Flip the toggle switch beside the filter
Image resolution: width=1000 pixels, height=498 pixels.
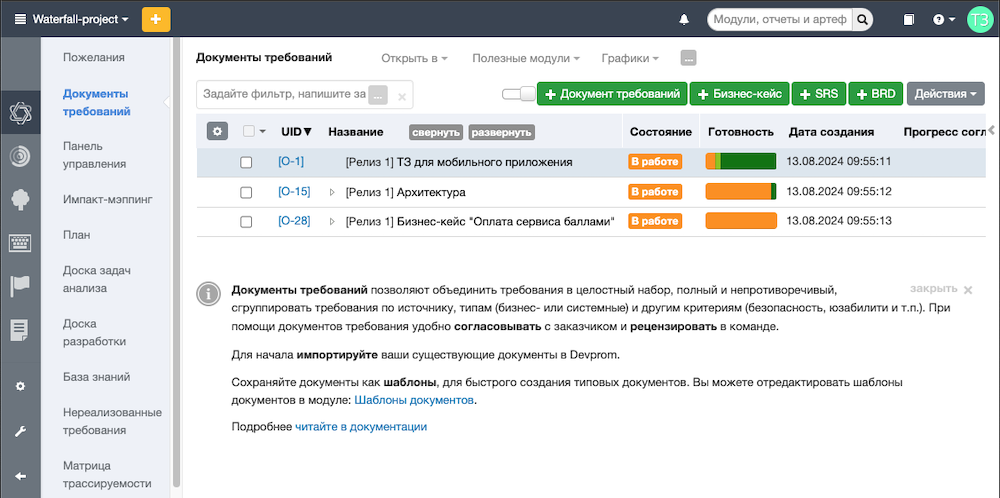pos(518,94)
